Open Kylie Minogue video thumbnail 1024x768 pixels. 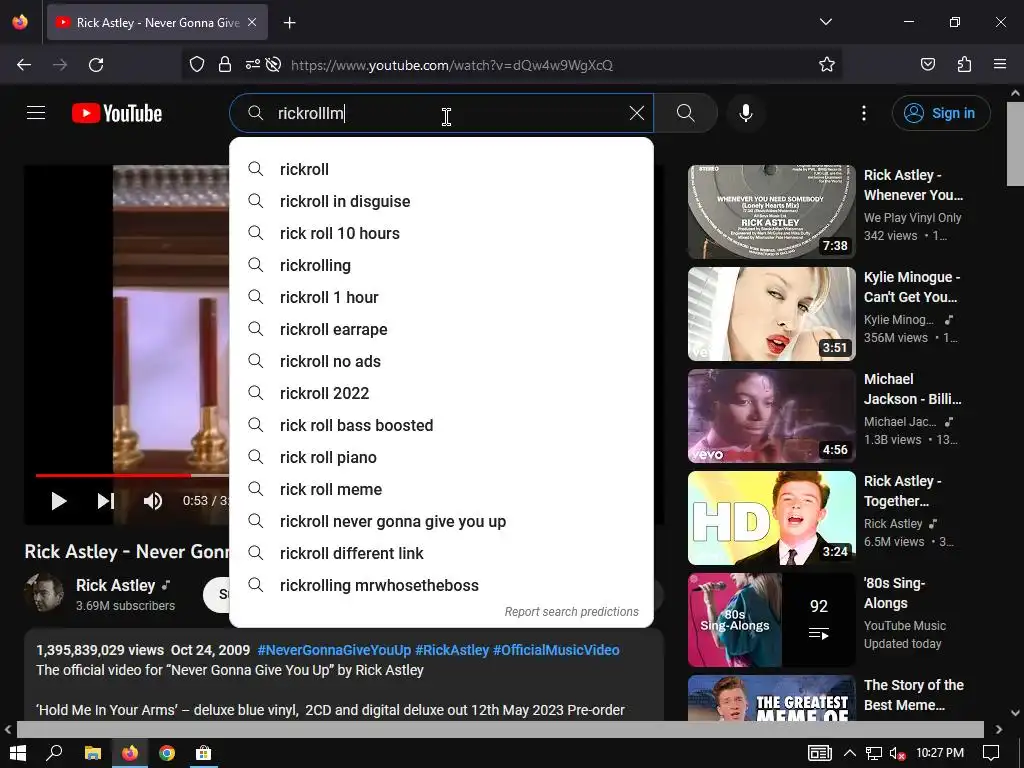click(772, 313)
